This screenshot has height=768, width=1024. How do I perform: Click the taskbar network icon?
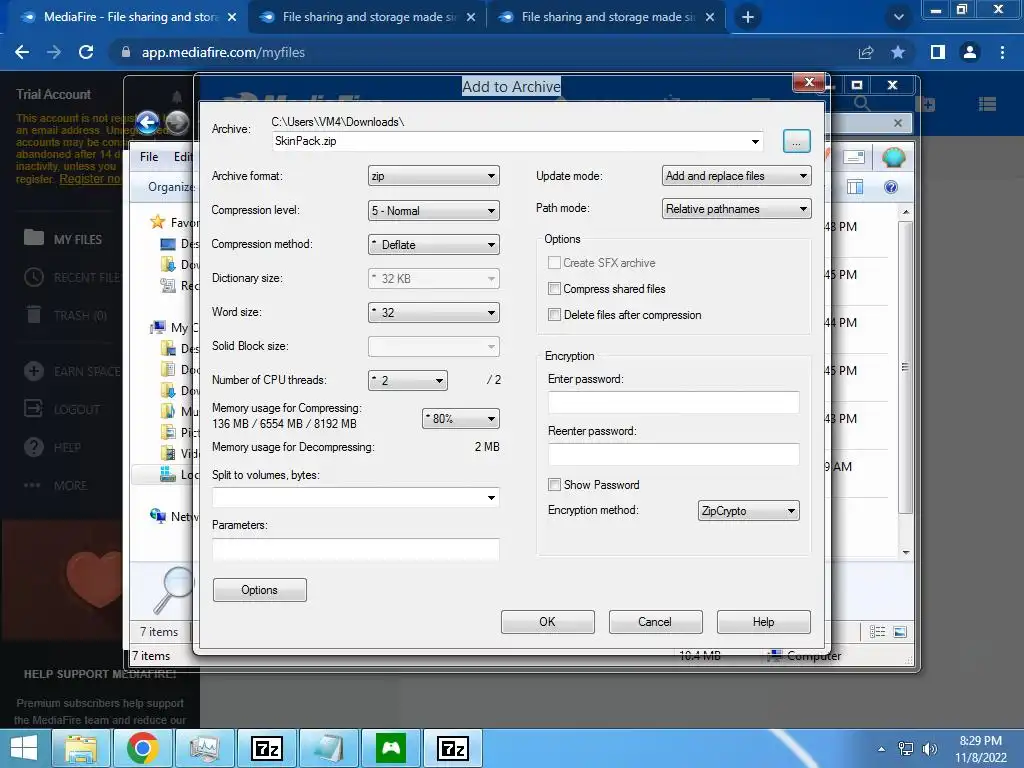point(906,749)
